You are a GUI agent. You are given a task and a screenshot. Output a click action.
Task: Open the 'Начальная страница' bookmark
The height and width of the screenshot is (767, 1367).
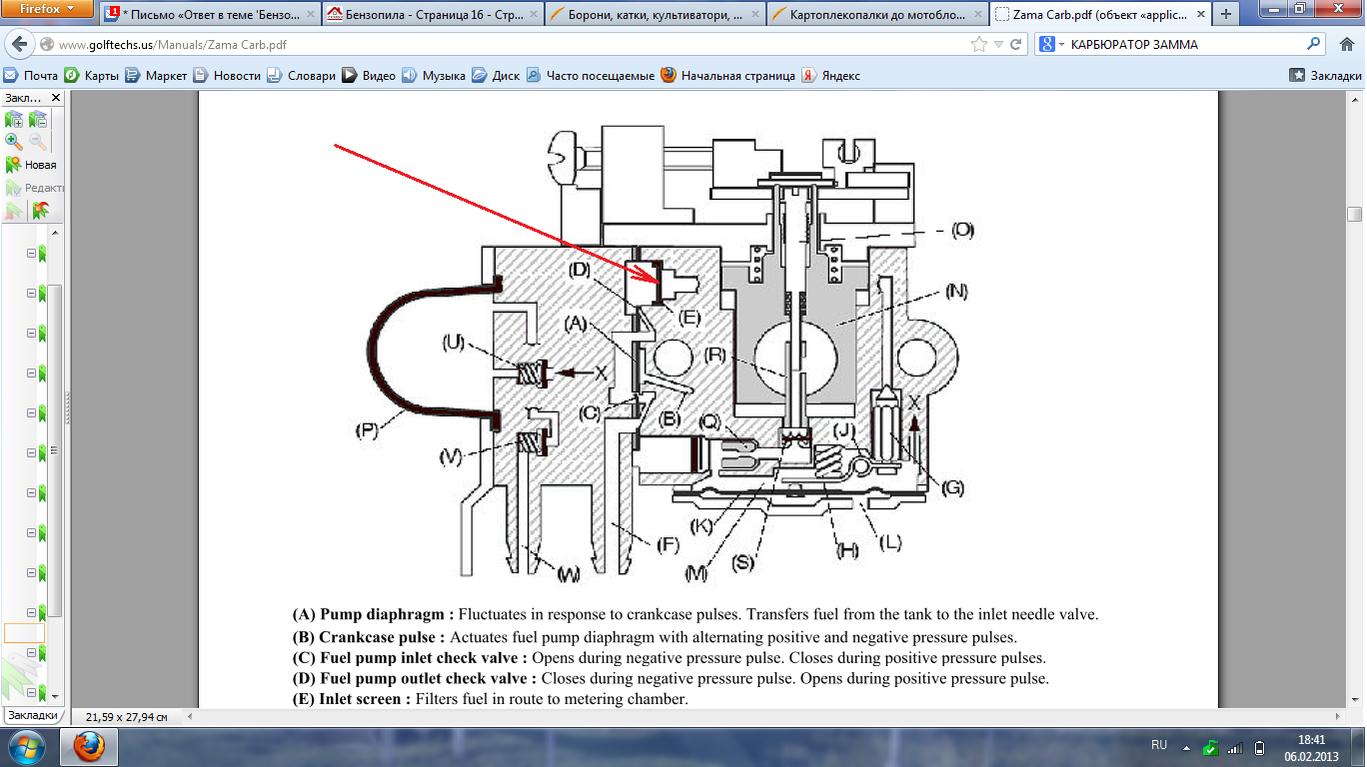coord(728,75)
